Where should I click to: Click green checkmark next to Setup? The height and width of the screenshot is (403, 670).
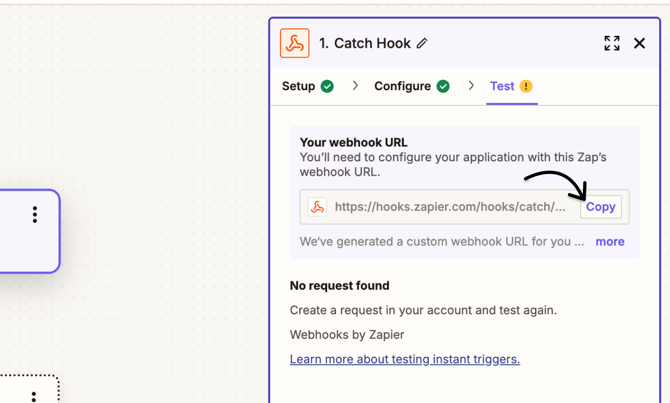327,86
